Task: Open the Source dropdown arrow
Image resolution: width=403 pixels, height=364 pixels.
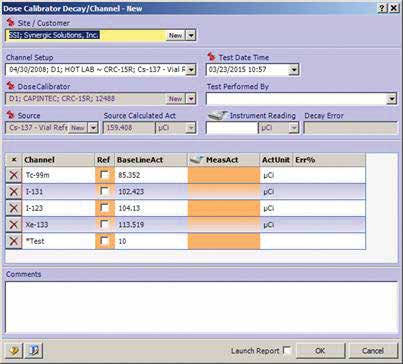Action: coord(93,128)
